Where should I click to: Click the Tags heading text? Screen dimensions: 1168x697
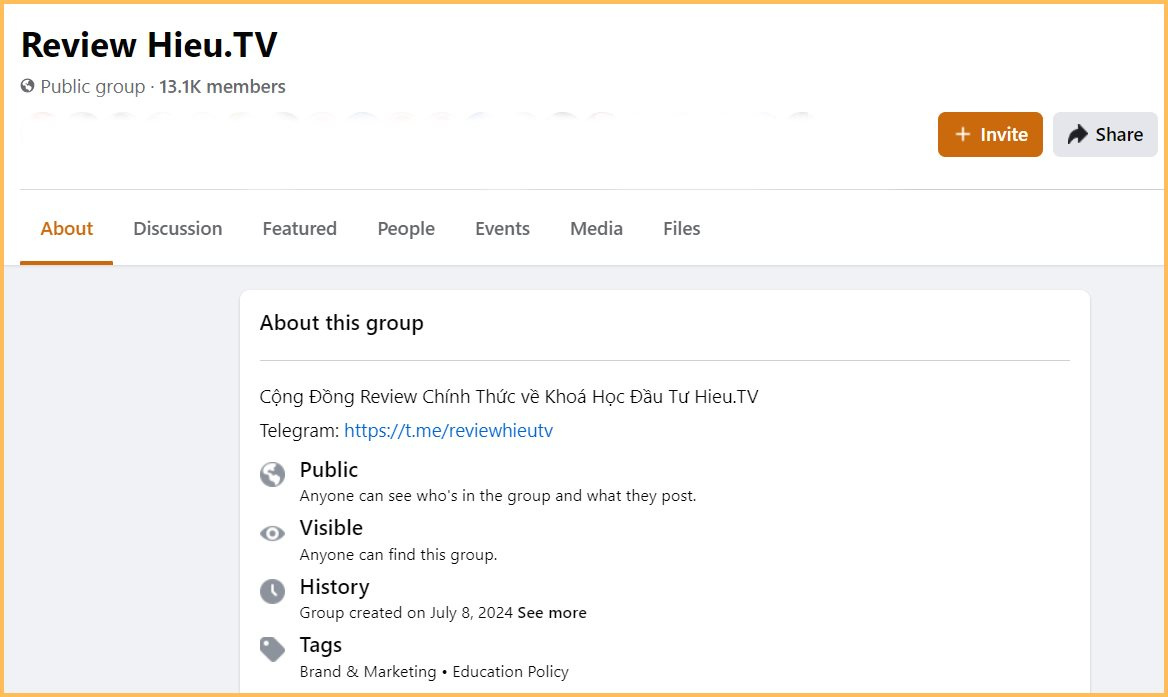point(320,645)
